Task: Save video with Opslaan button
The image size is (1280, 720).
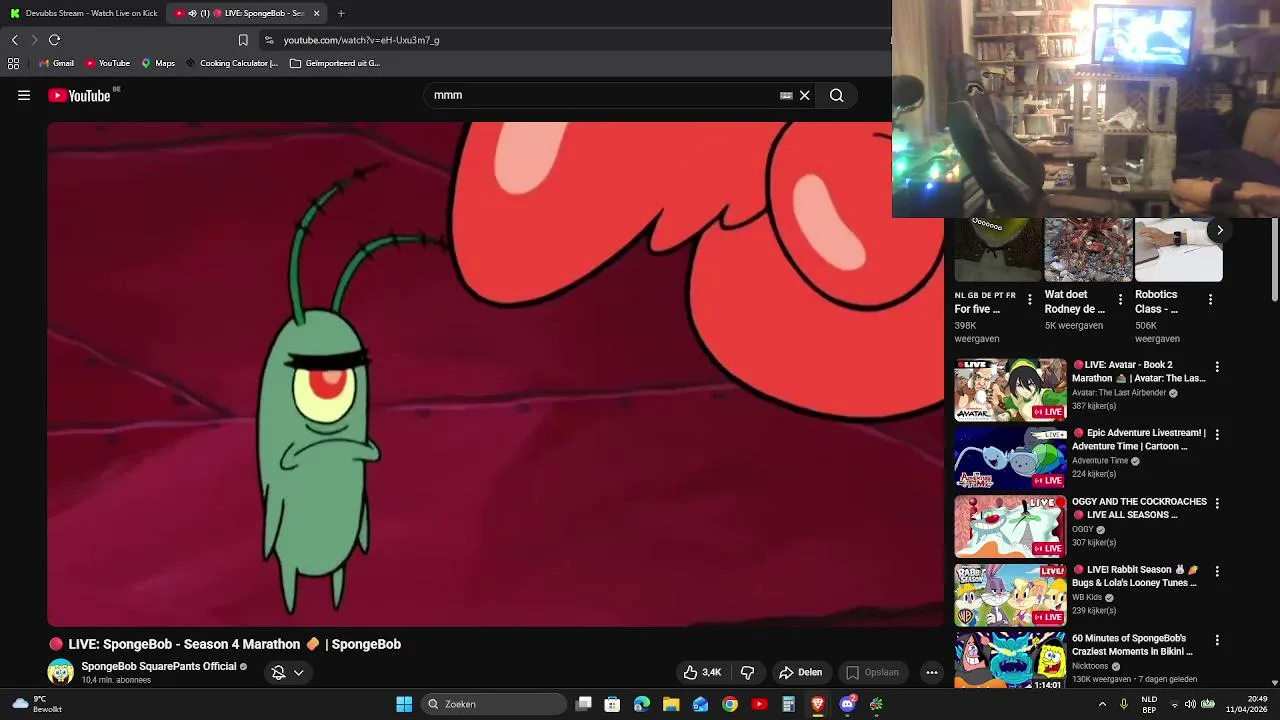Action: pyautogui.click(x=873, y=673)
